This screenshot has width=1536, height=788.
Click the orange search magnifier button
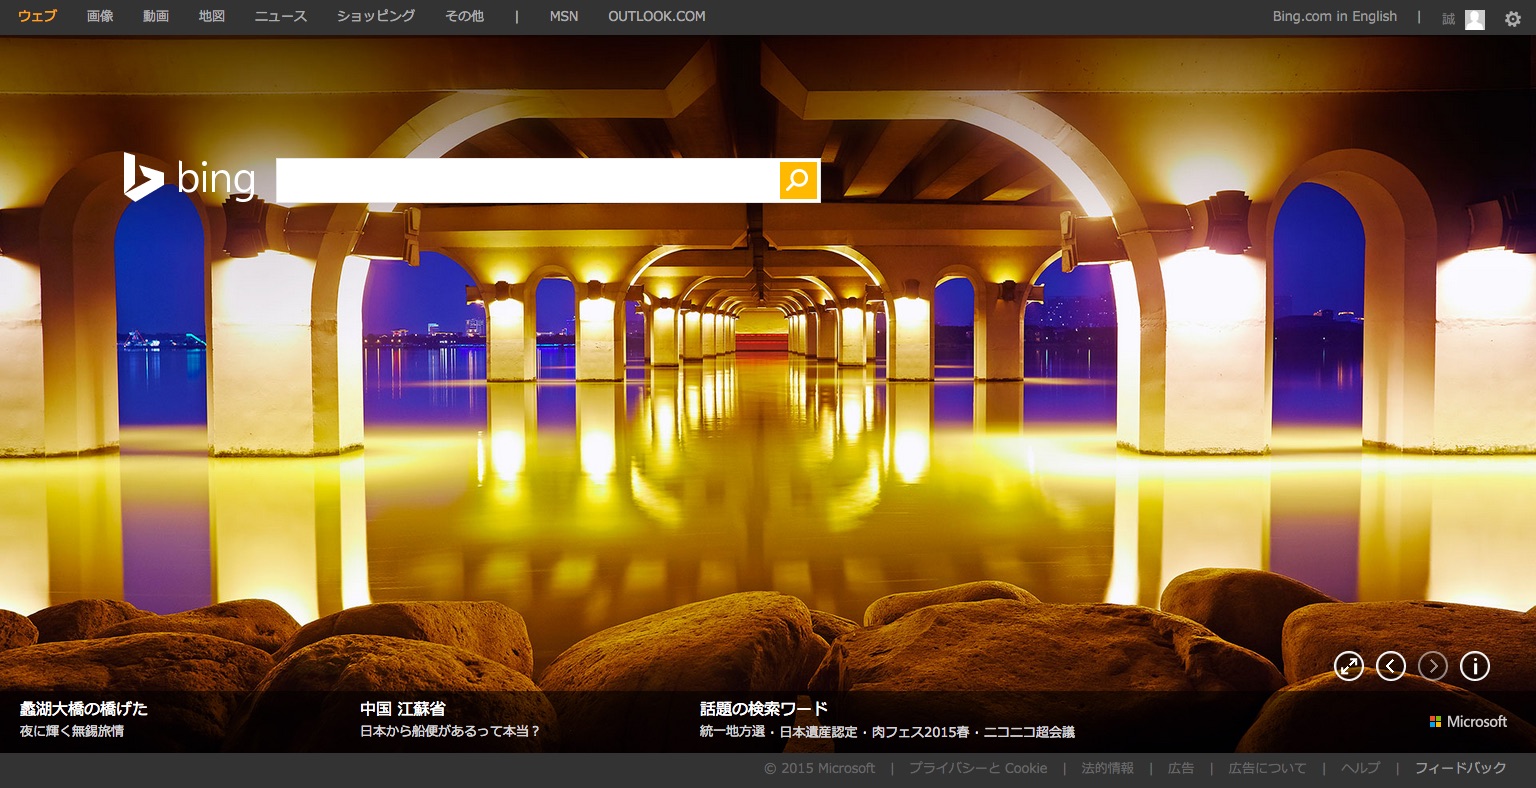tap(798, 180)
